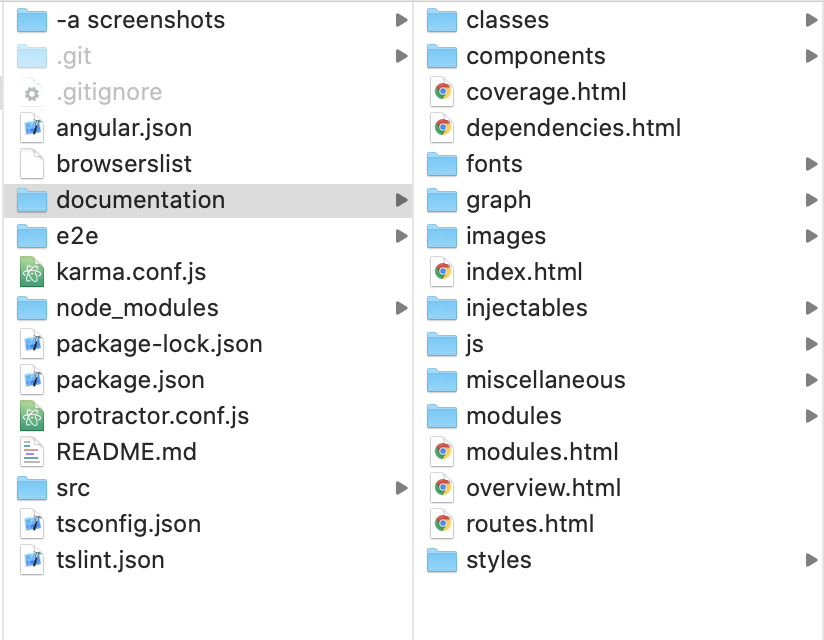Select the package.json file
The height and width of the screenshot is (640, 824).
click(130, 380)
